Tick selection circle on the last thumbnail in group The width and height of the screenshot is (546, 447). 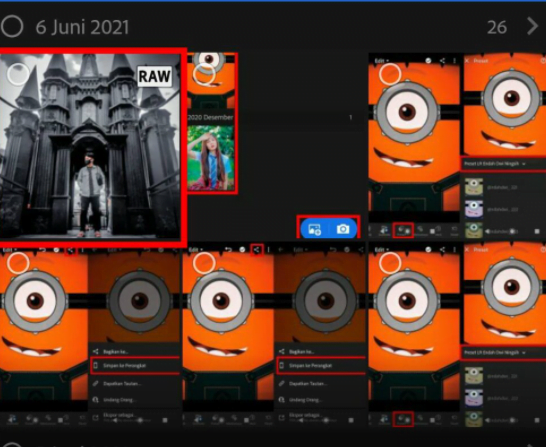pos(390,263)
